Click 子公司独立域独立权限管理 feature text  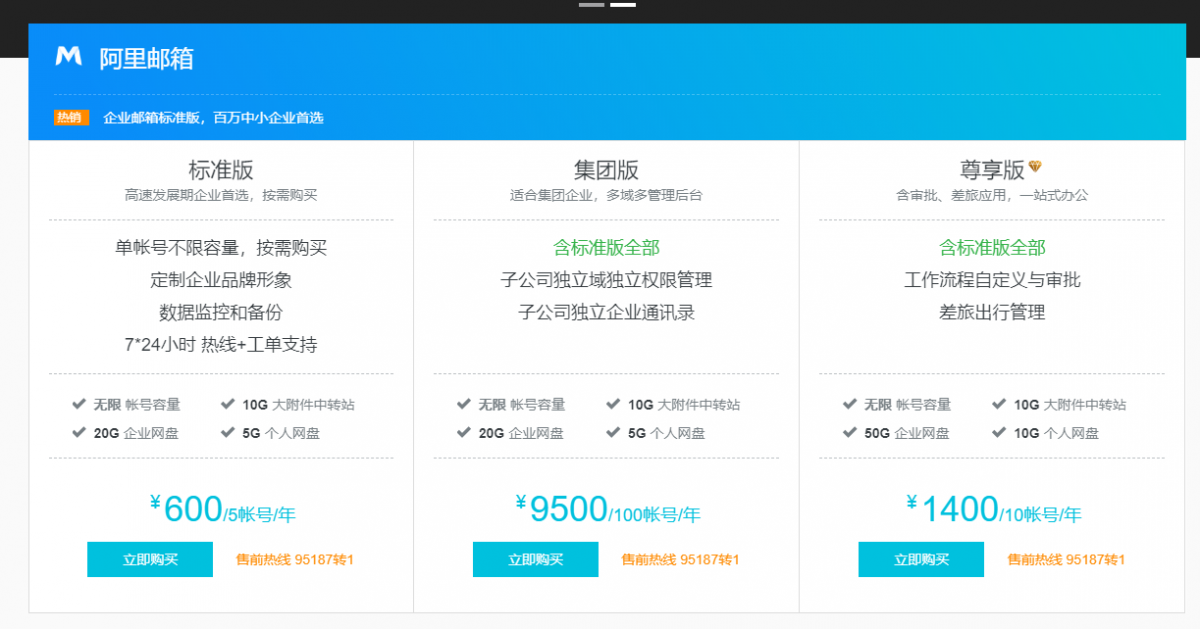[x=606, y=280]
